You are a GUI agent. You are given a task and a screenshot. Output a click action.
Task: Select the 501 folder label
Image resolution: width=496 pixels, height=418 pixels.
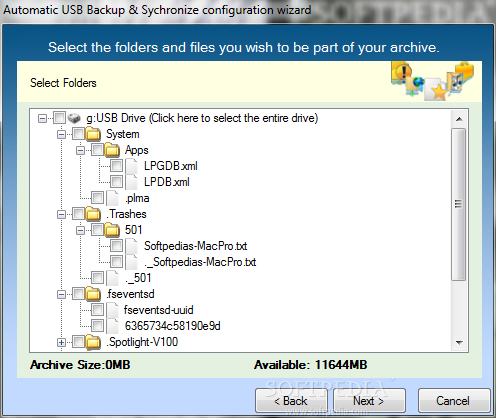[134, 230]
